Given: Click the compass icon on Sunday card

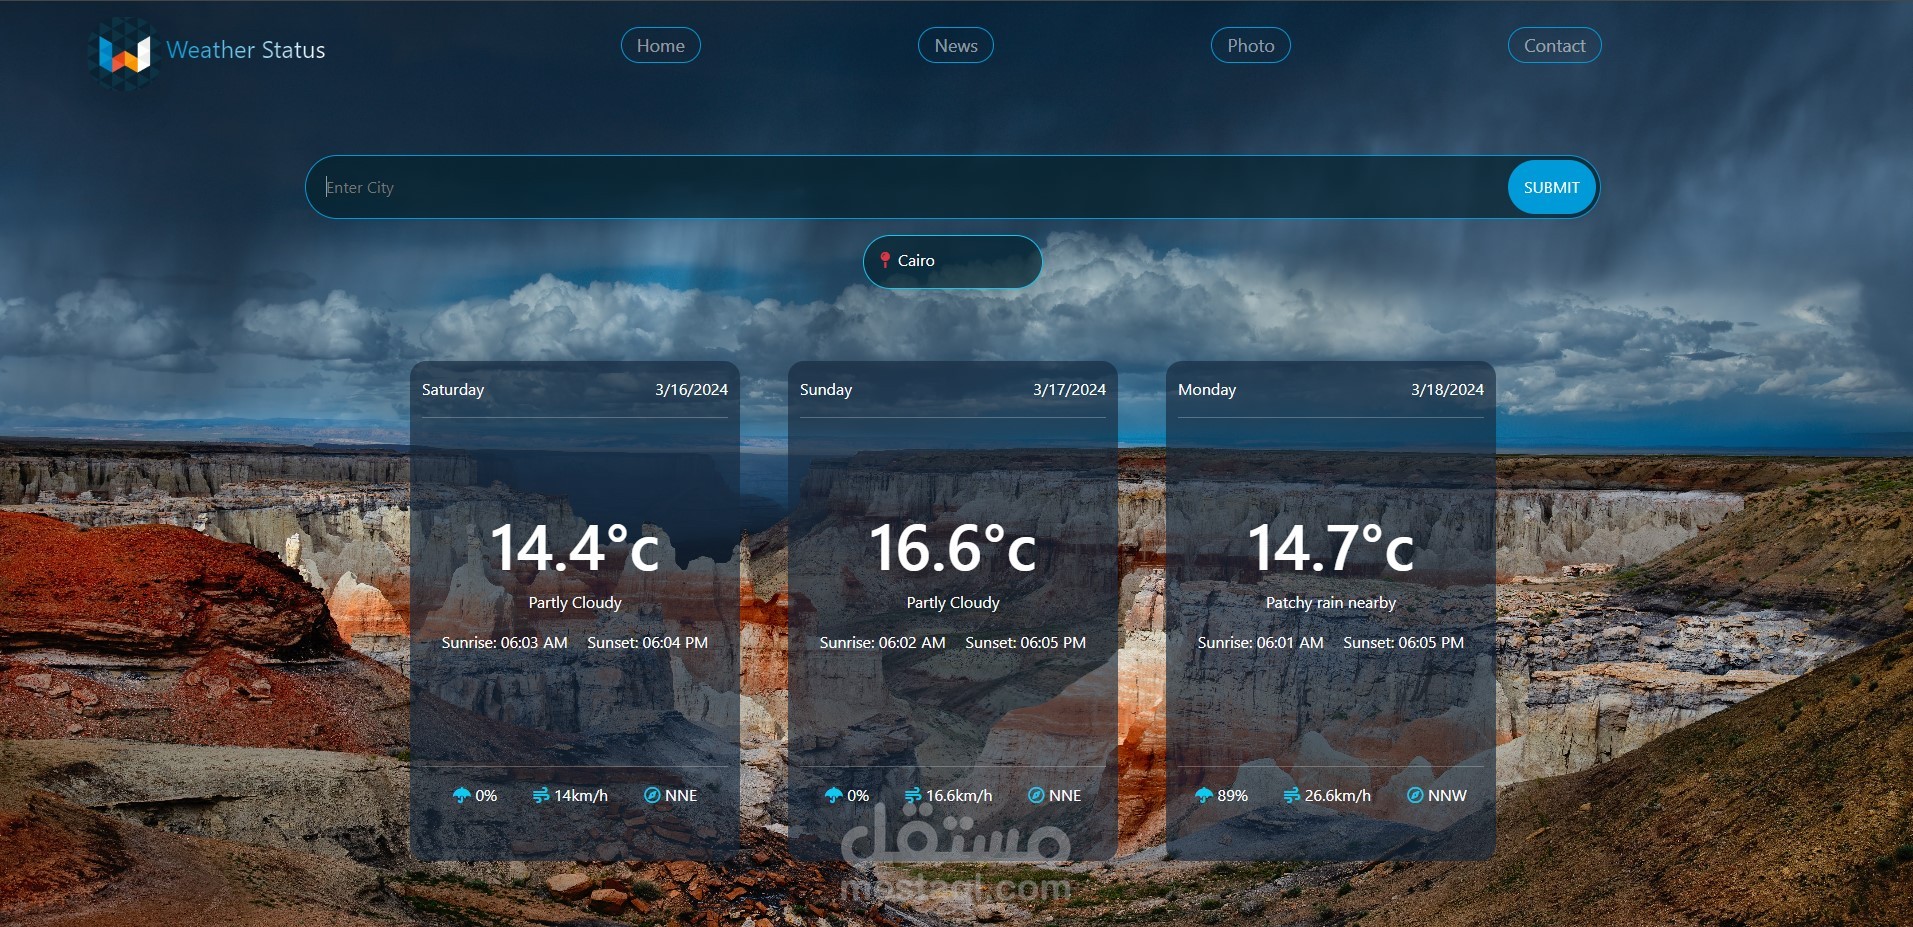Looking at the screenshot, I should point(1036,795).
